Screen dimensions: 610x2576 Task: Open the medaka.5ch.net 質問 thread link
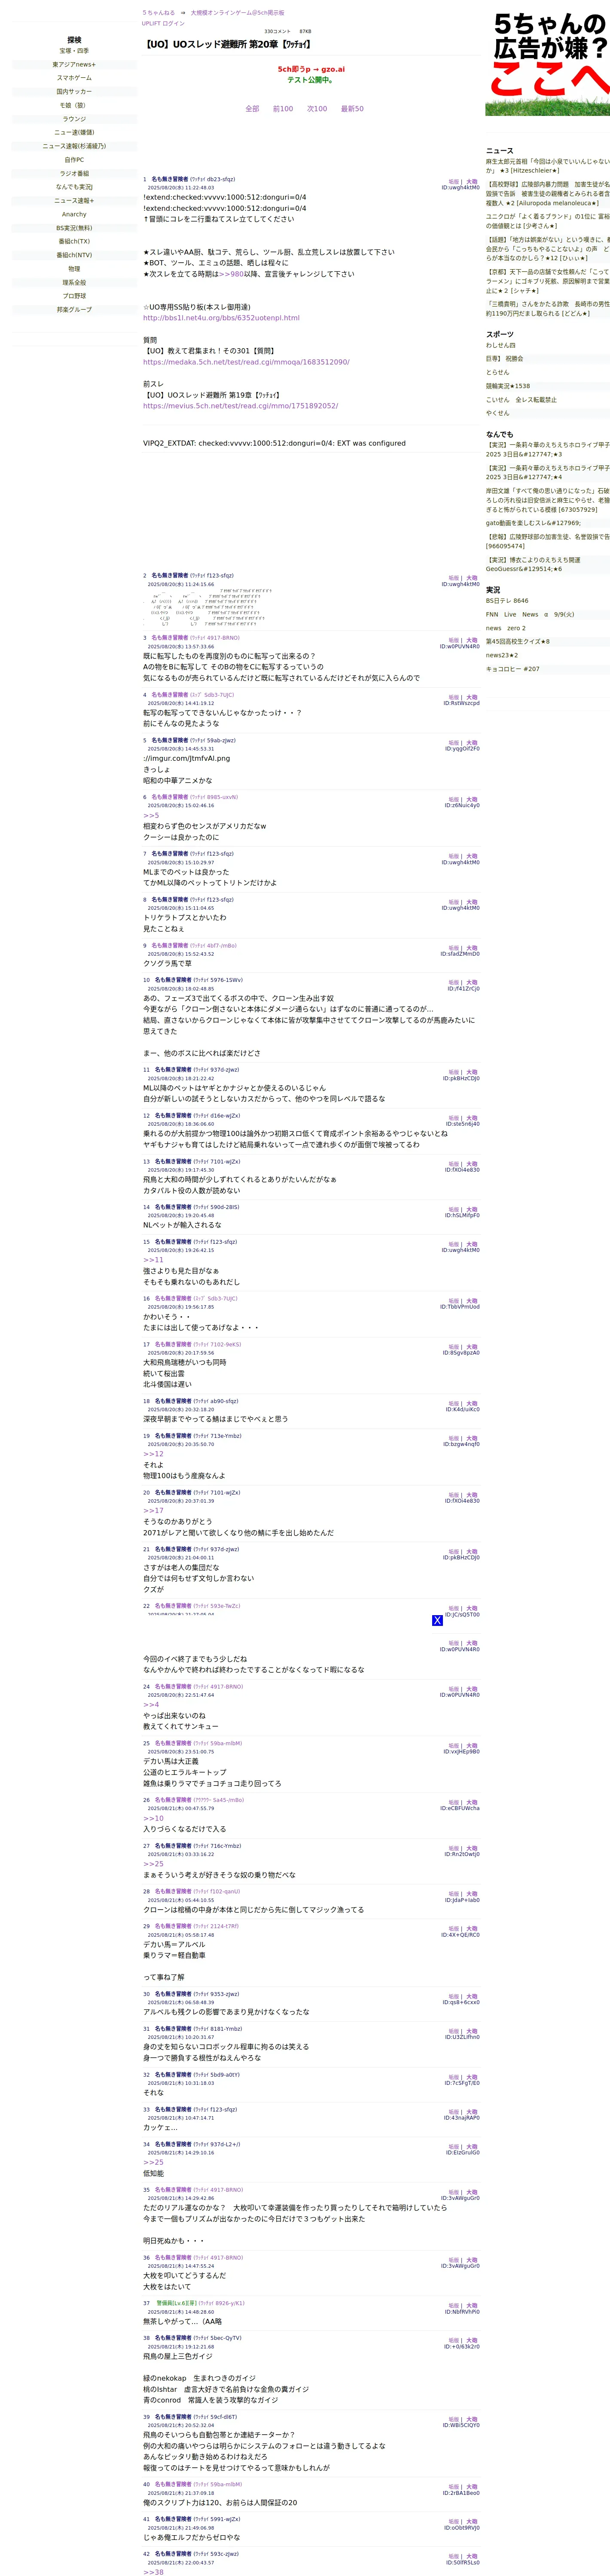pyautogui.click(x=246, y=362)
